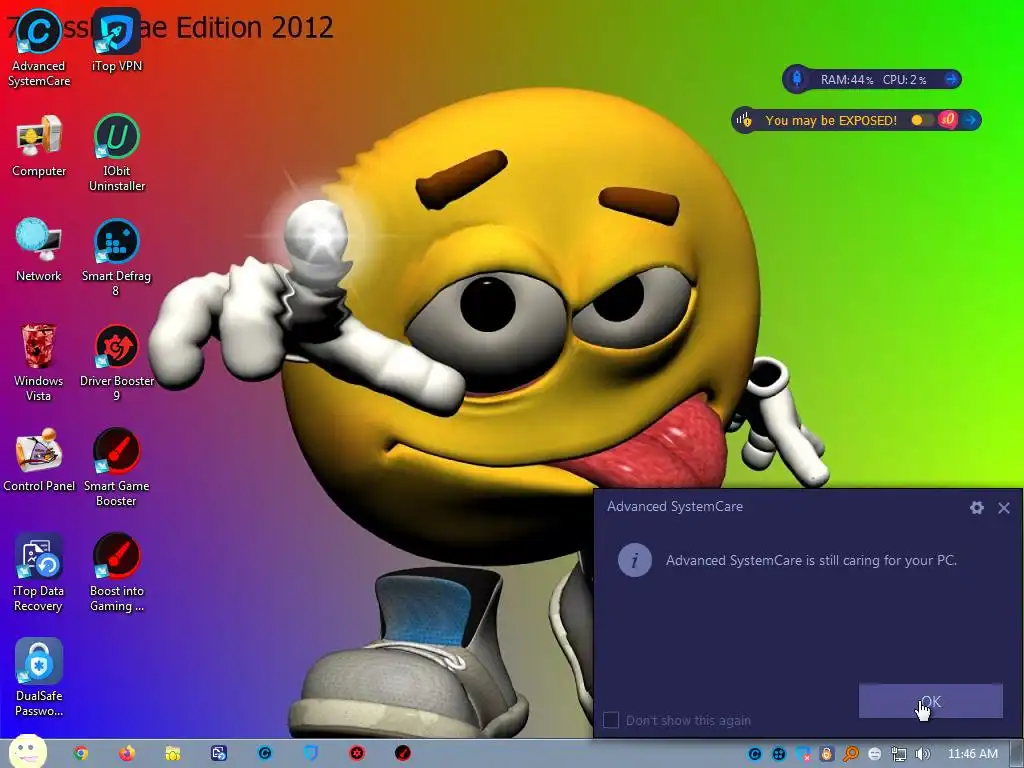This screenshot has width=1024, height=768.
Task: Click the orange magnifier tray icon
Action: click(850, 754)
